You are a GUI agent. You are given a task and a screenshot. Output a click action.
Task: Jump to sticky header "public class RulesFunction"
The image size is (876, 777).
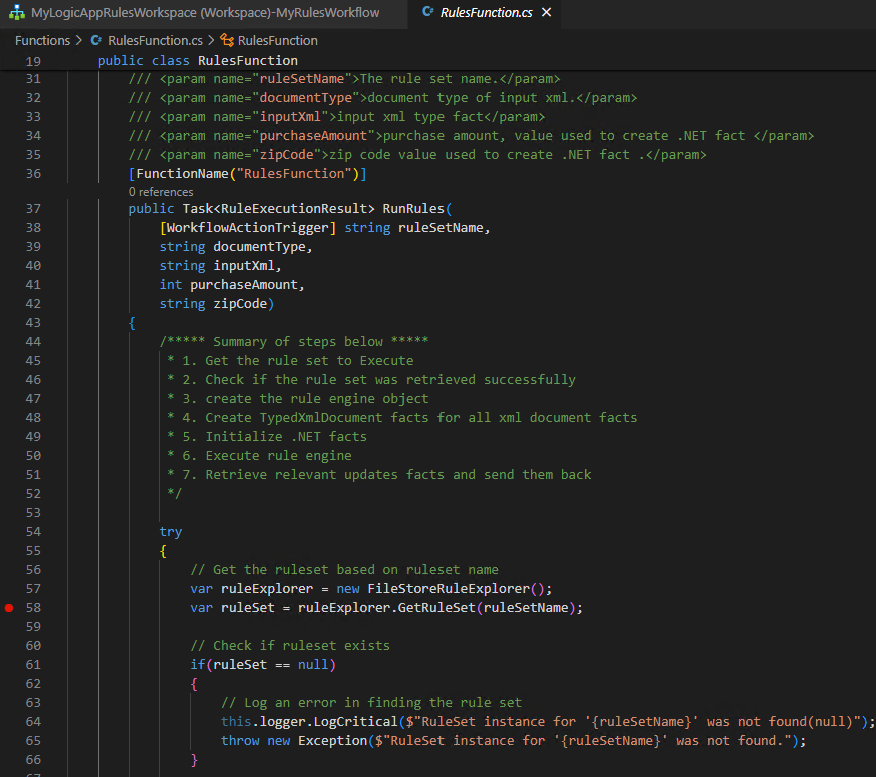pos(197,61)
